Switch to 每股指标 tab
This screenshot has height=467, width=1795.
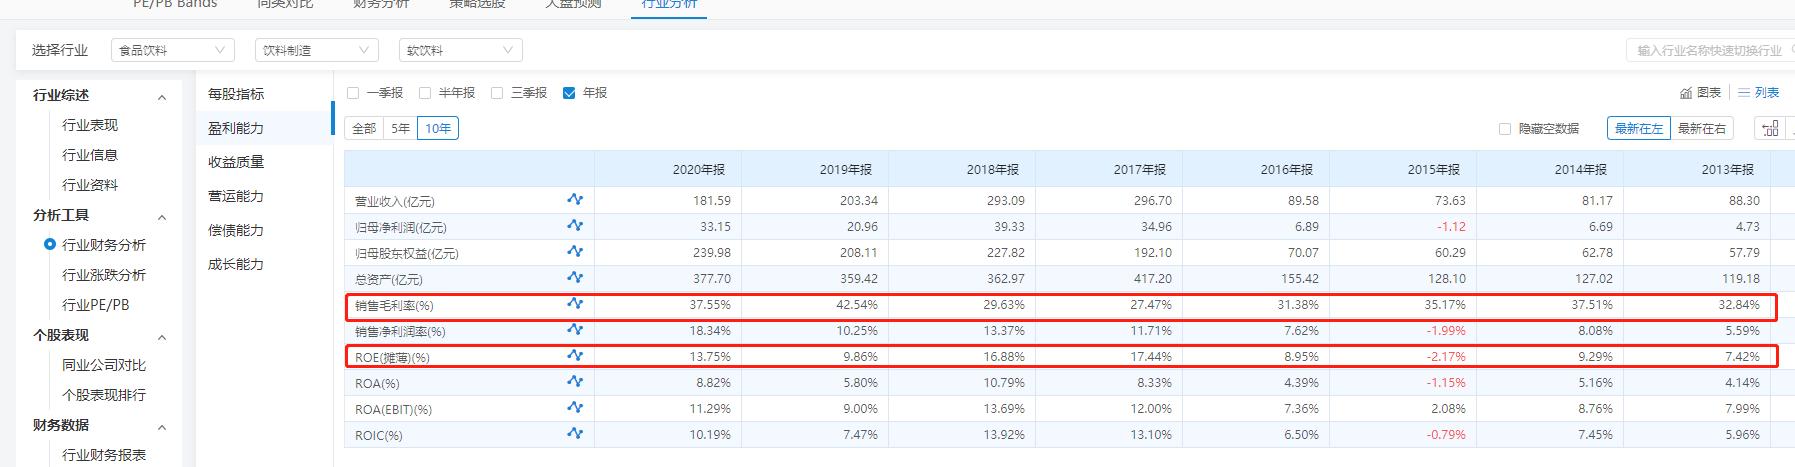click(236, 94)
